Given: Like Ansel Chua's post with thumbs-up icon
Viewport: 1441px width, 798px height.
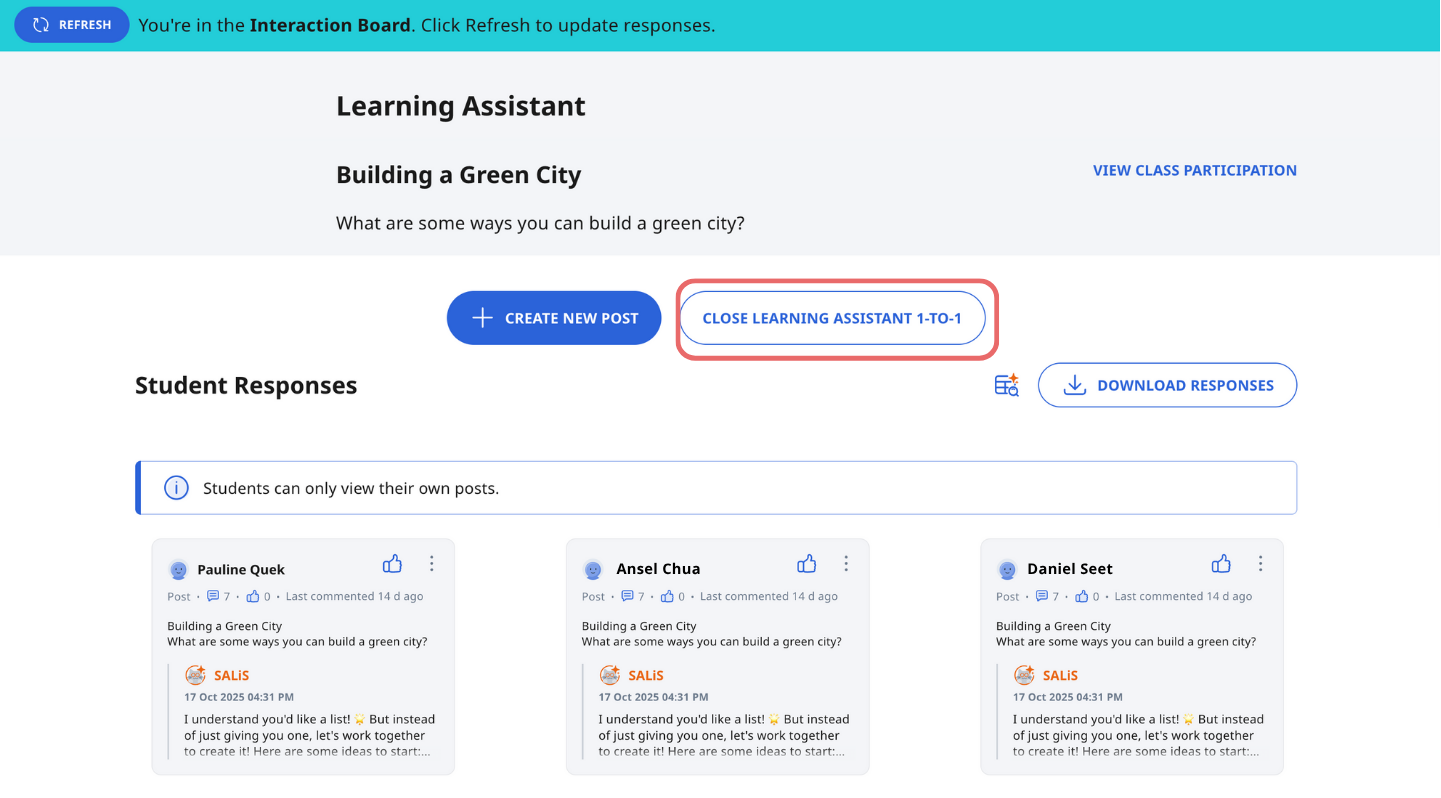Looking at the screenshot, I should (806, 564).
